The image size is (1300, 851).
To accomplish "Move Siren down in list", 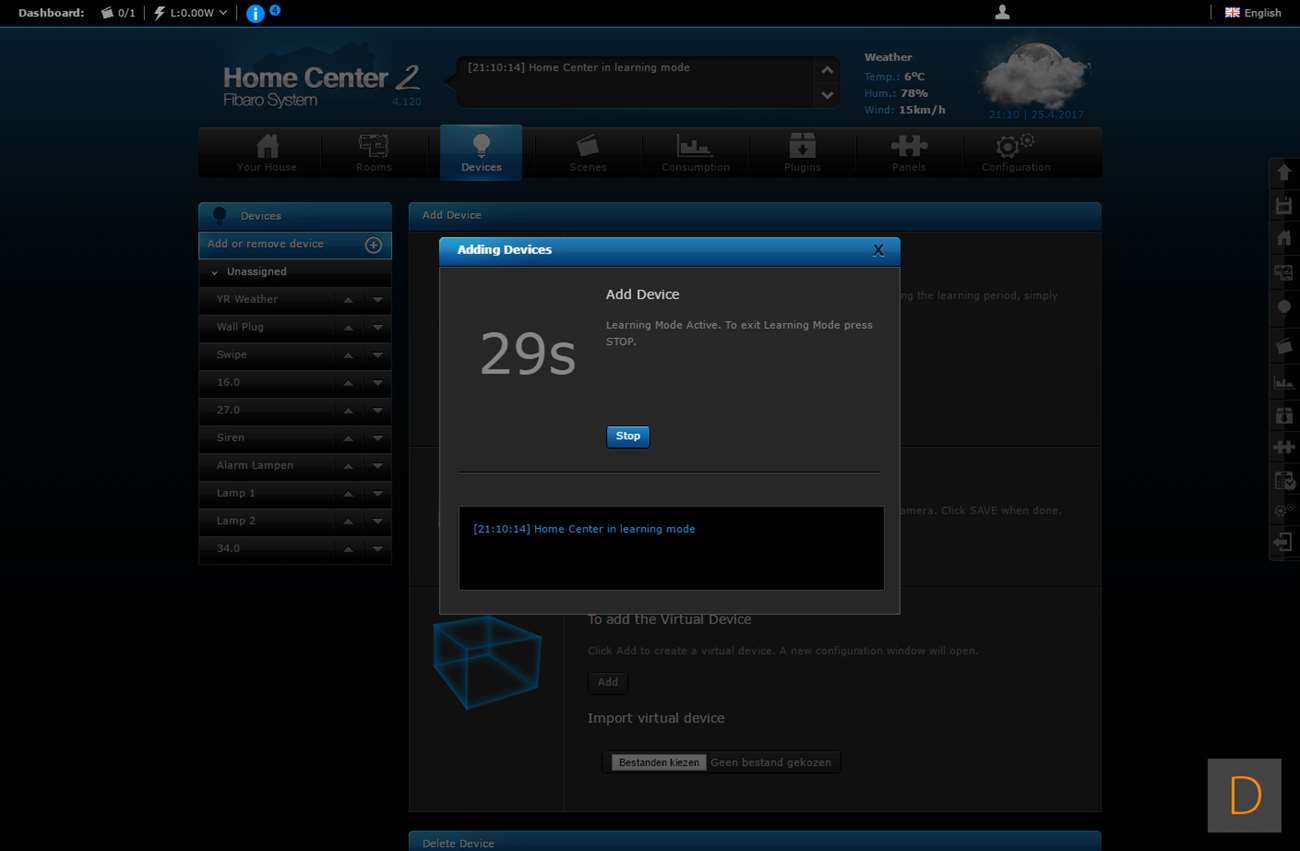I will tap(378, 438).
